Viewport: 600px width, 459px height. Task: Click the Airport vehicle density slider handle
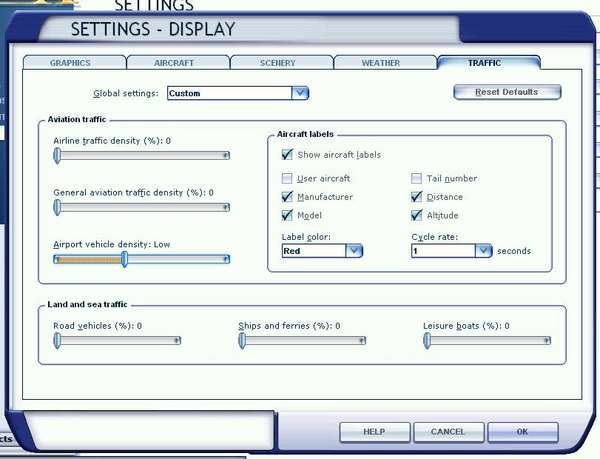coord(124,259)
